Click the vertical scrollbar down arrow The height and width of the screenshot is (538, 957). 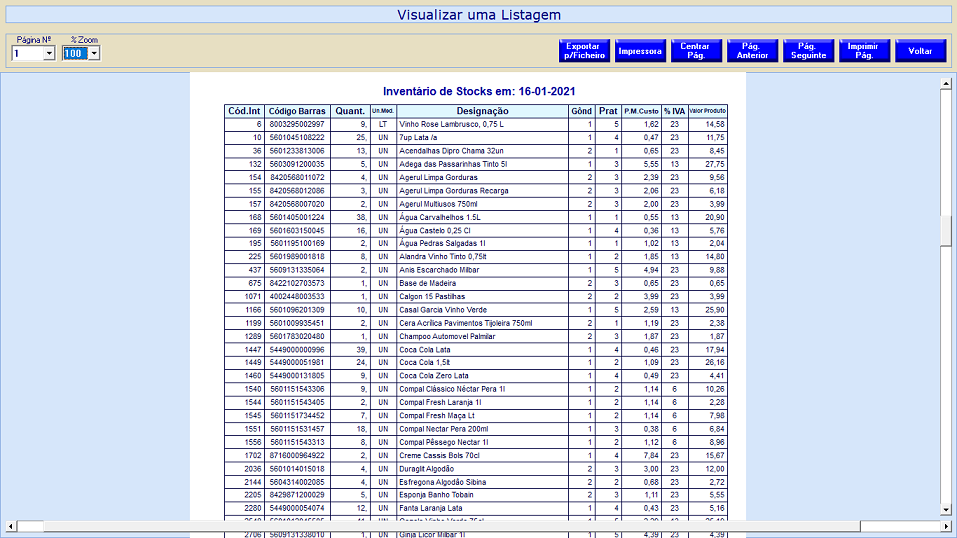(x=946, y=512)
